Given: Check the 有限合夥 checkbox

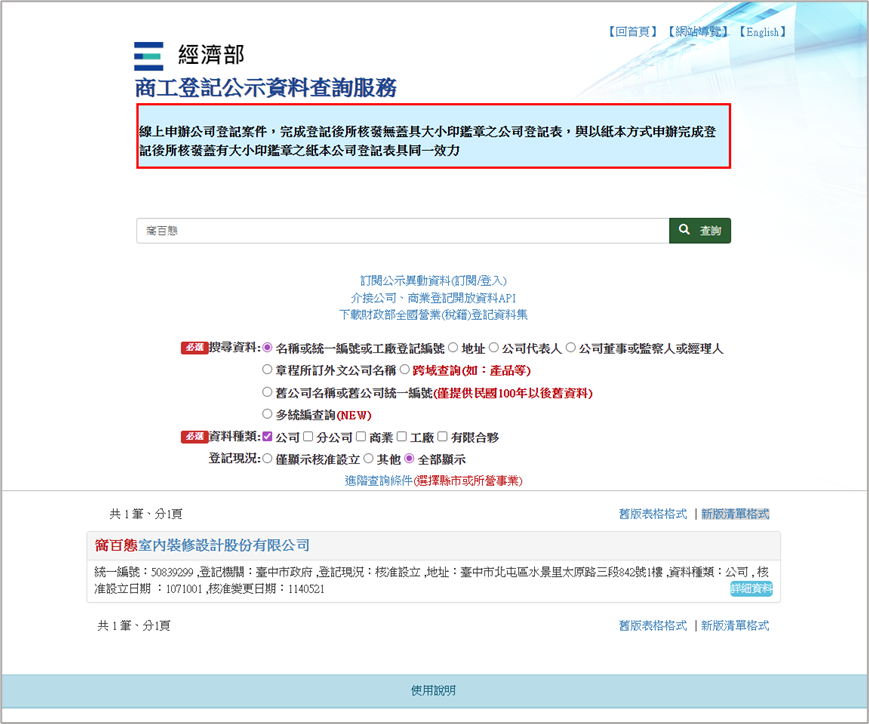Looking at the screenshot, I should [442, 436].
